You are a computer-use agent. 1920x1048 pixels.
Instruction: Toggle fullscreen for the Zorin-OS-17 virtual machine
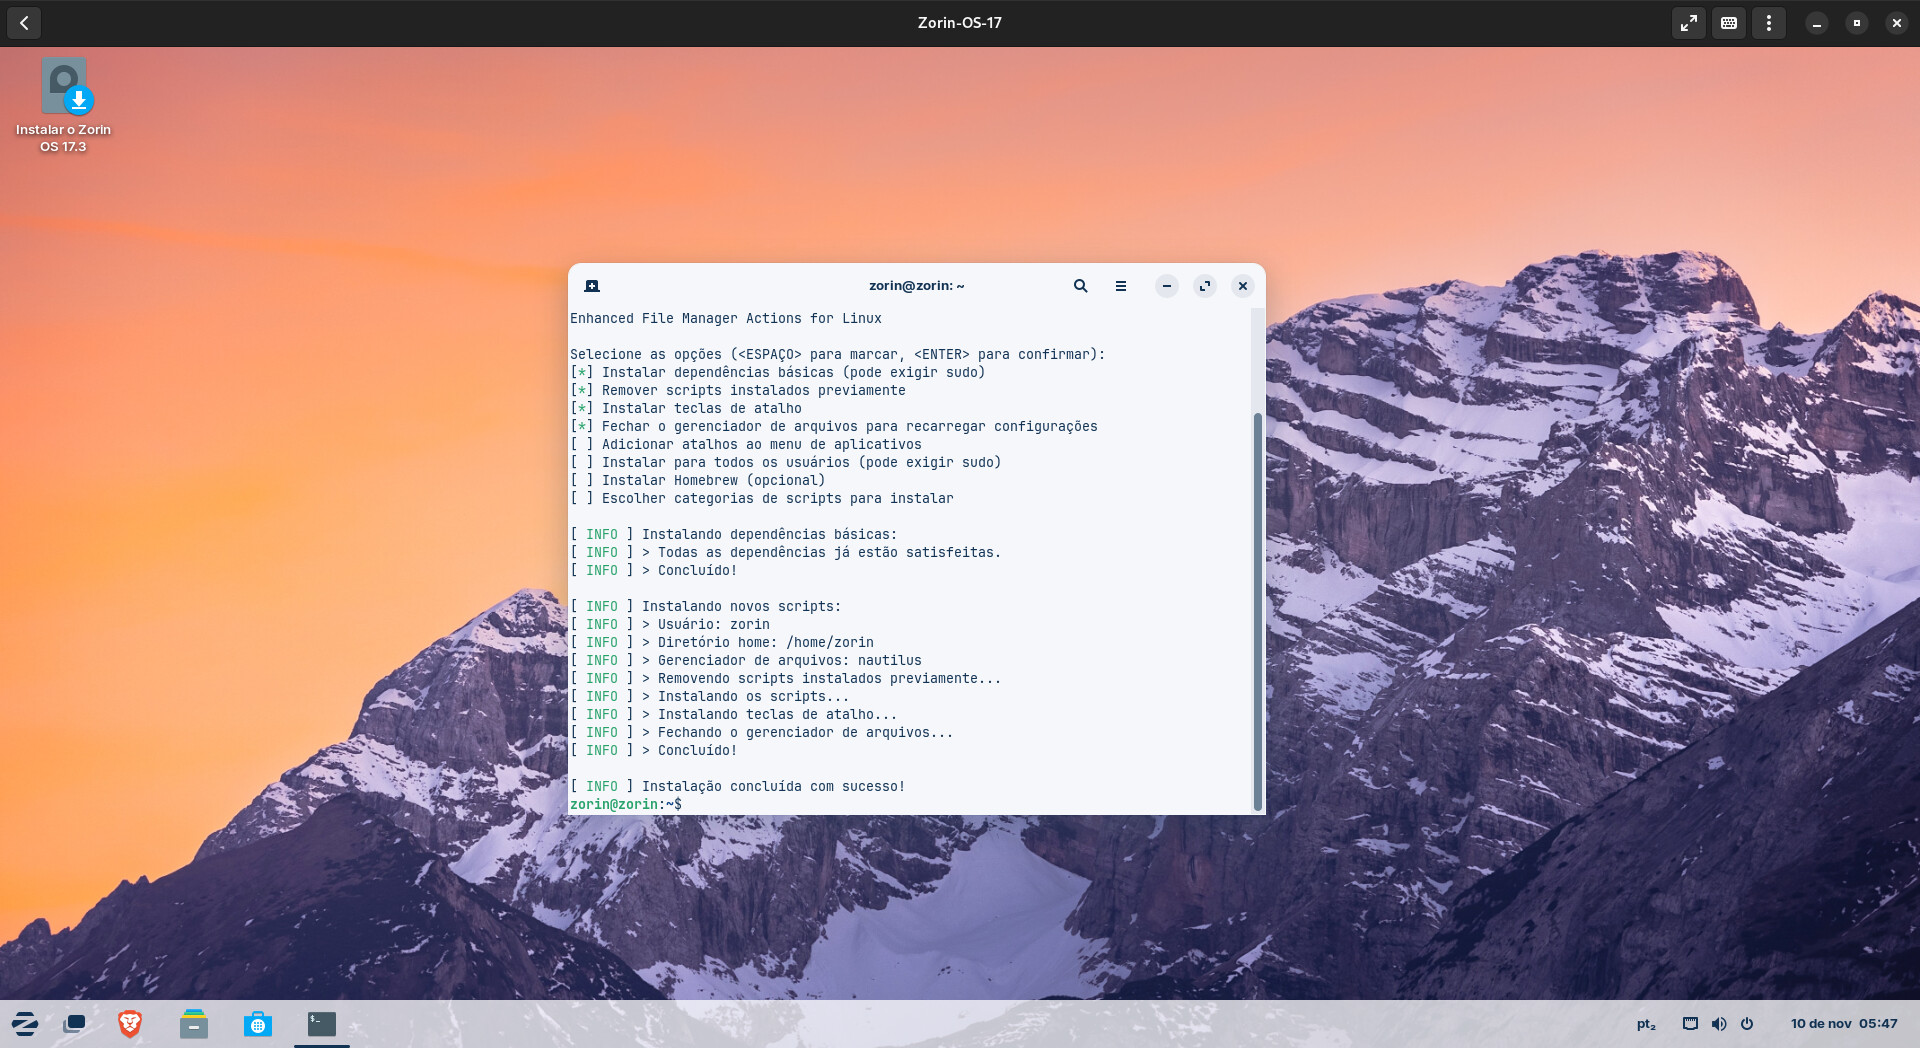(x=1688, y=23)
